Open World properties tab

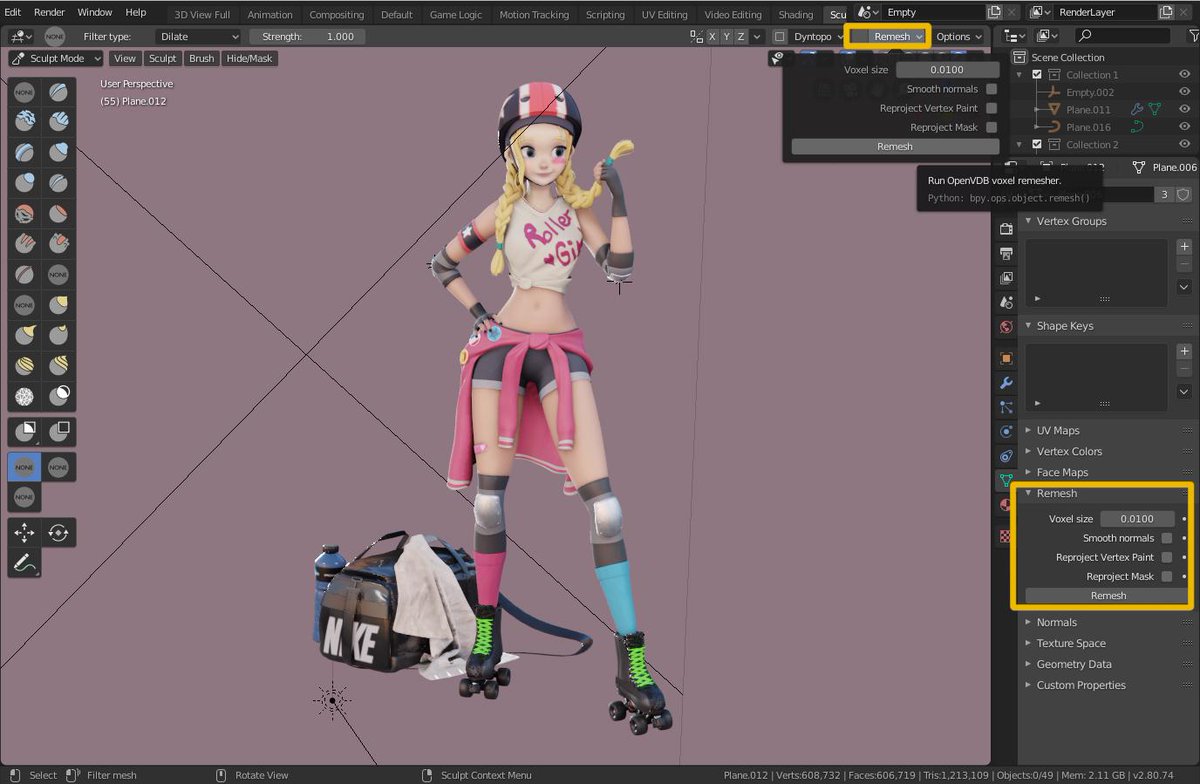point(1006,327)
